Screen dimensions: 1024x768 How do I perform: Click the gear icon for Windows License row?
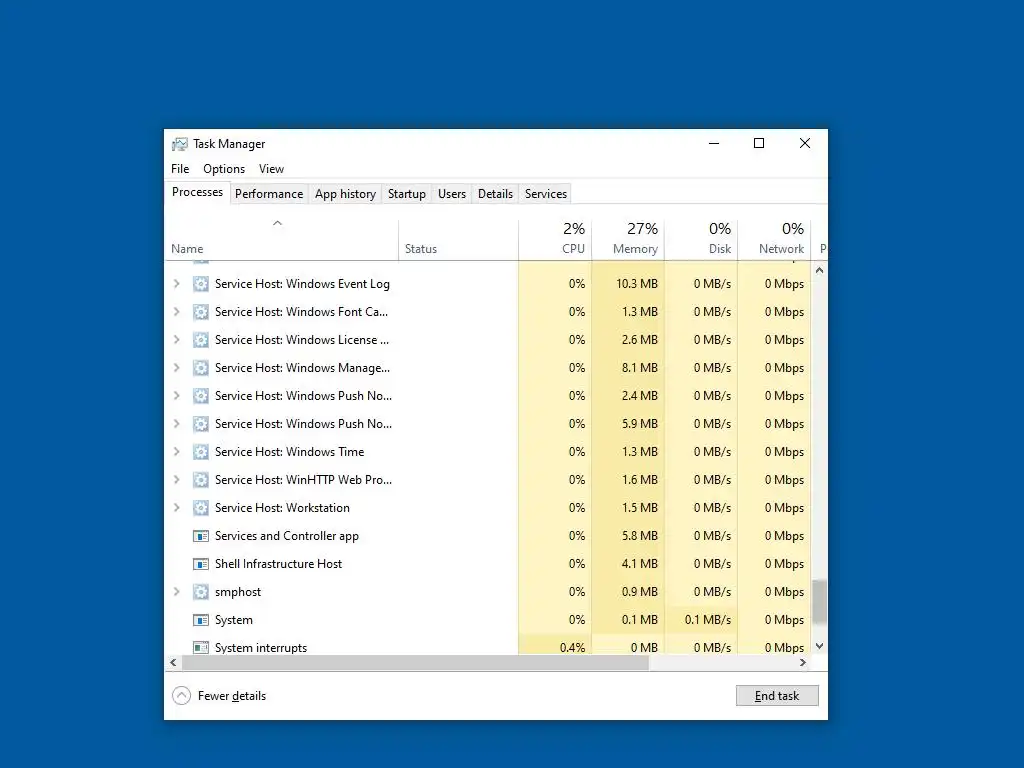tap(200, 340)
